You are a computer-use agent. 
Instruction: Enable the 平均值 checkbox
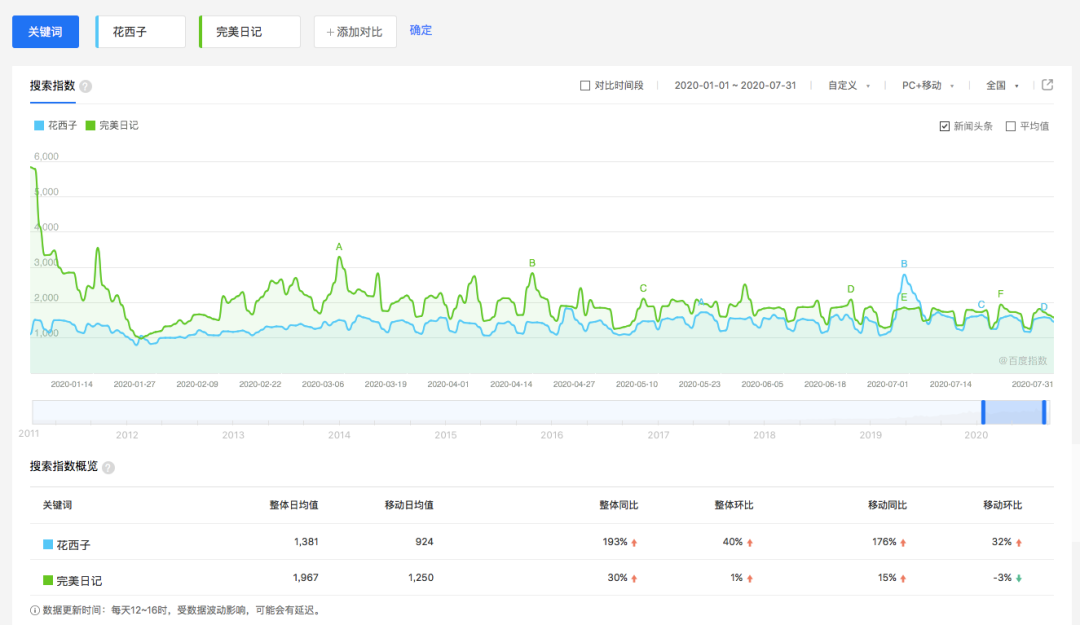pos(1010,126)
